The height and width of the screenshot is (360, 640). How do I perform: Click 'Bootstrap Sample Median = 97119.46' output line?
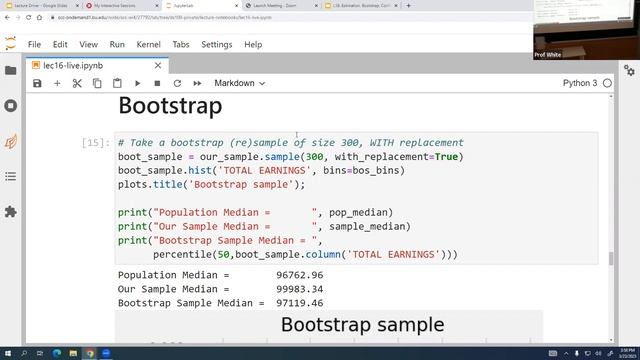[220, 303]
